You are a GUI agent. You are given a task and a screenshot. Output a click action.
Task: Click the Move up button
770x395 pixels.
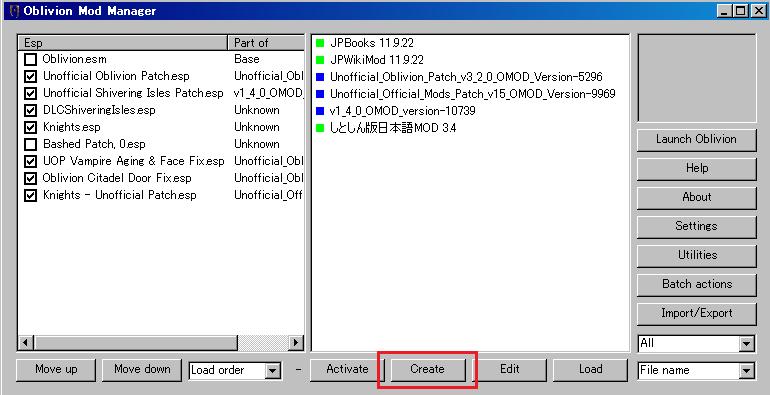coord(56,370)
